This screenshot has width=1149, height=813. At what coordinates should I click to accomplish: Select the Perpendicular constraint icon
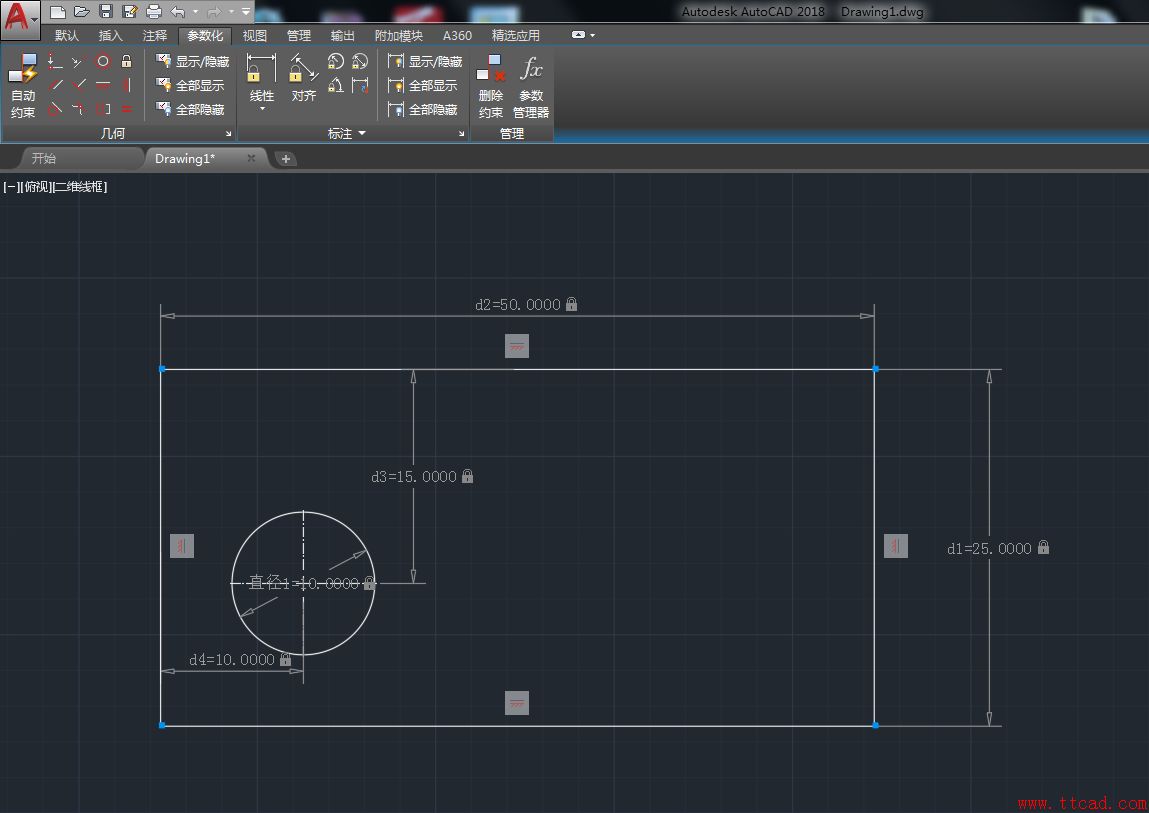[x=78, y=85]
